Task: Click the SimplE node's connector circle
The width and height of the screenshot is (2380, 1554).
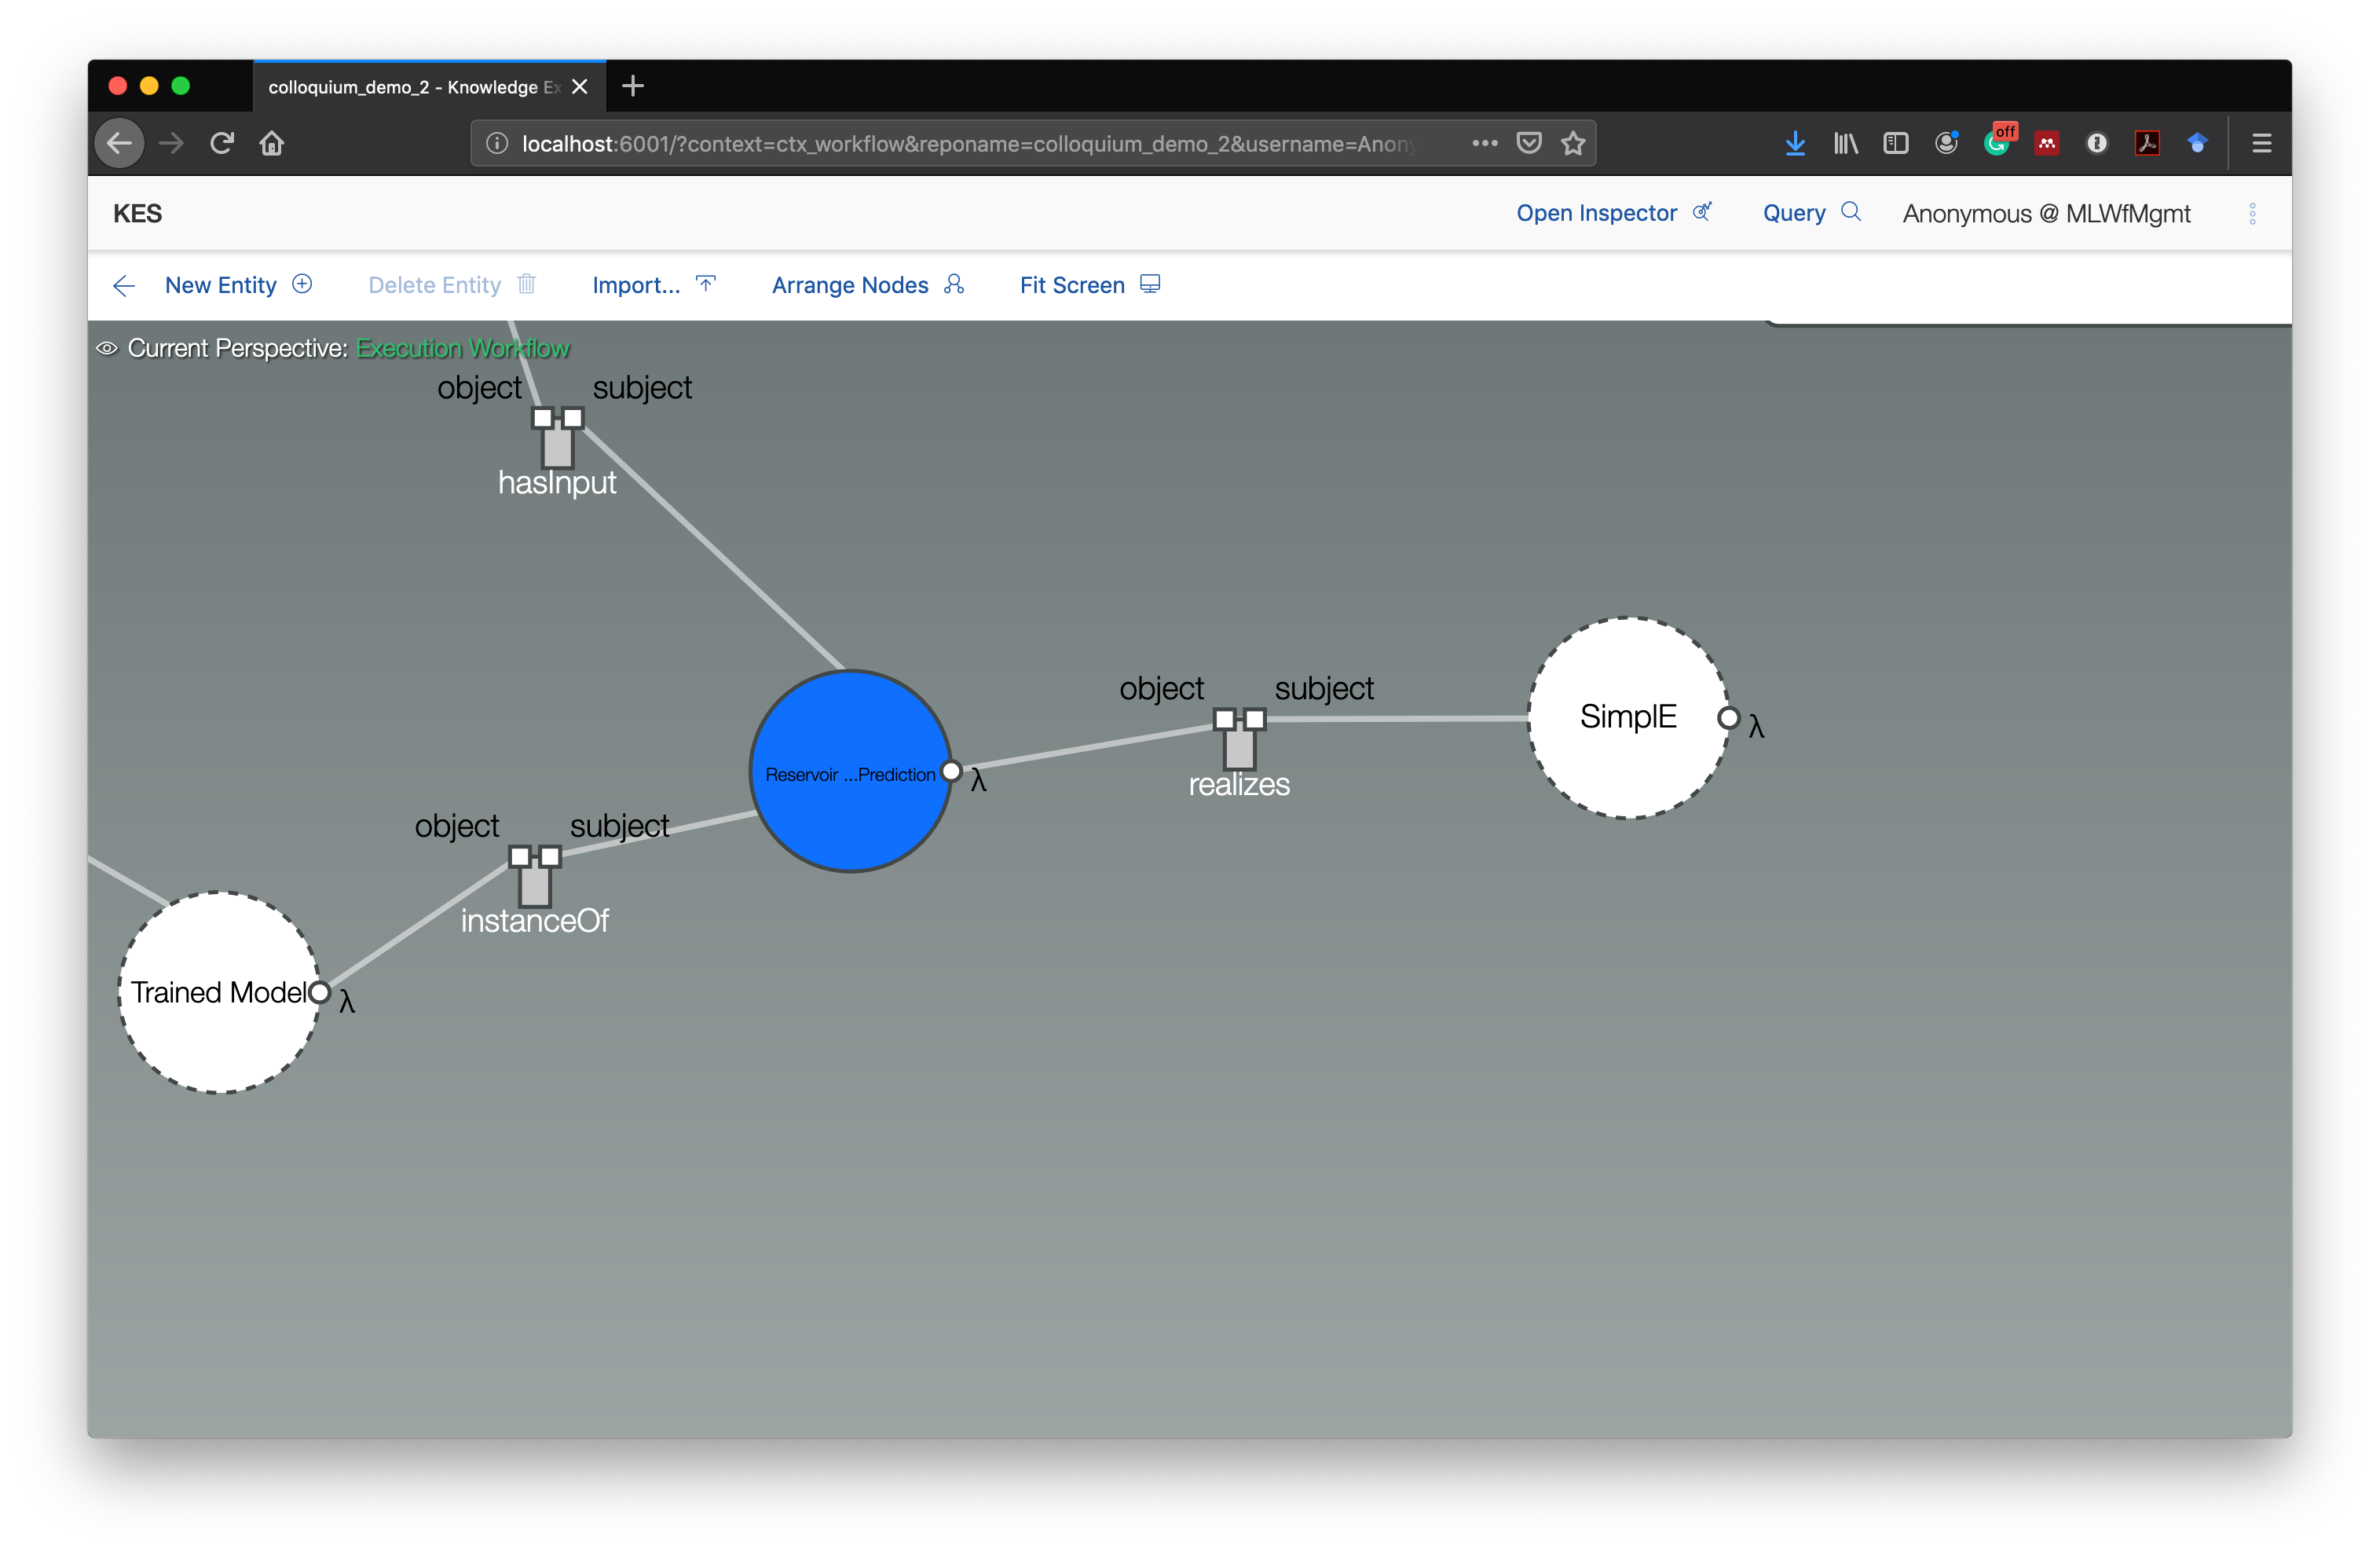Action: 1728,718
